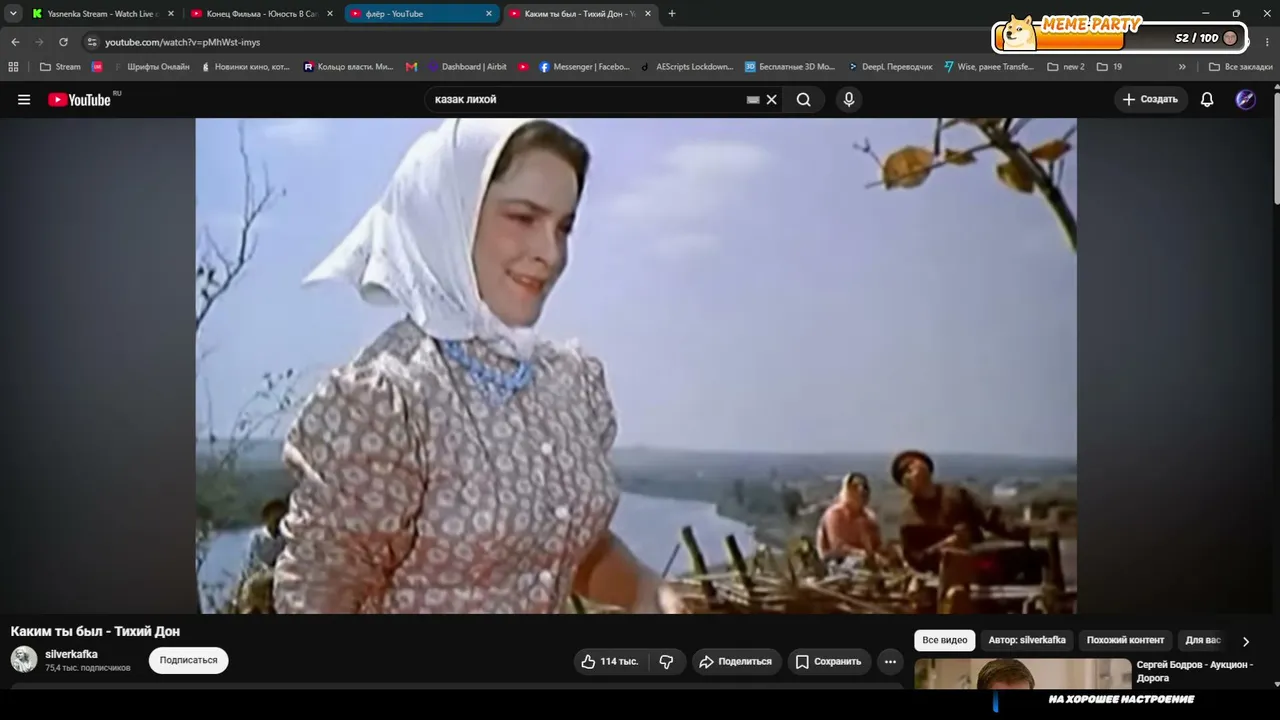1280x720 pixels.
Task: Open the 'Stream' bookmarks folder
Action: 61,67
